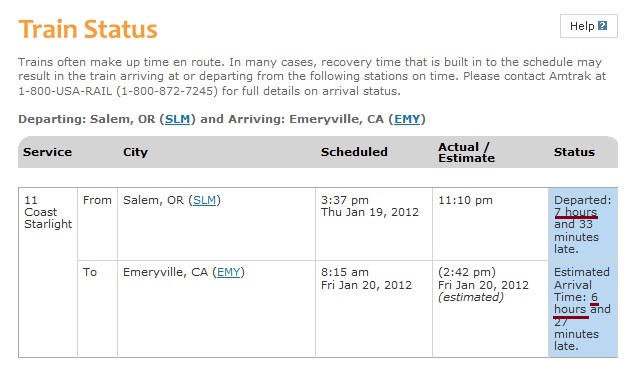This screenshot has height=370, width=638.
Task: Click SLM link in Salem table row
Action: [x=204, y=200]
